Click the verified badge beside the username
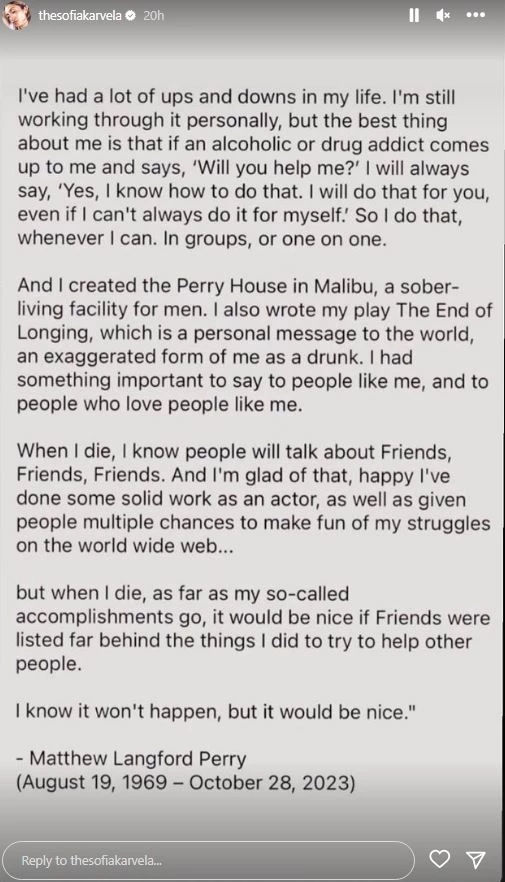Viewport: 505px width, 882px height. 130,16
